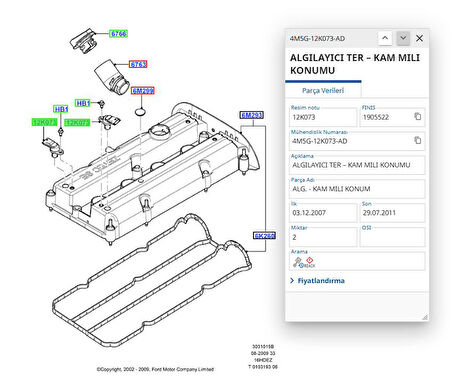Go to next part with down arrow
The image size is (452, 391).
coord(403,38)
